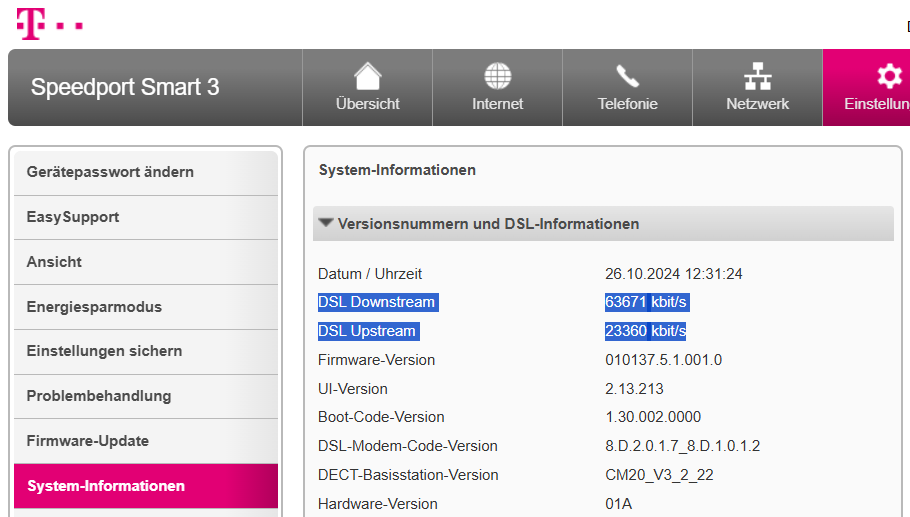The image size is (910, 517).
Task: Select Problembehandlung menu entry
Action: [99, 396]
